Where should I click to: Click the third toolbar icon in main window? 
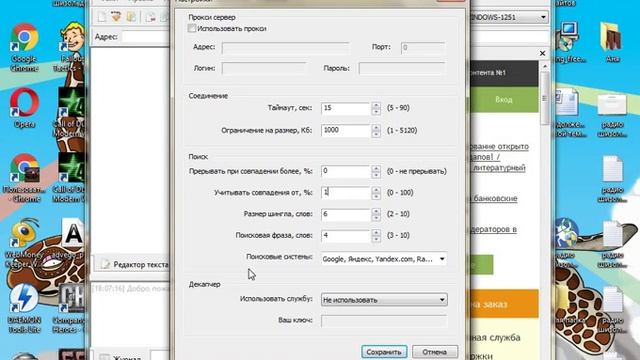point(131,17)
